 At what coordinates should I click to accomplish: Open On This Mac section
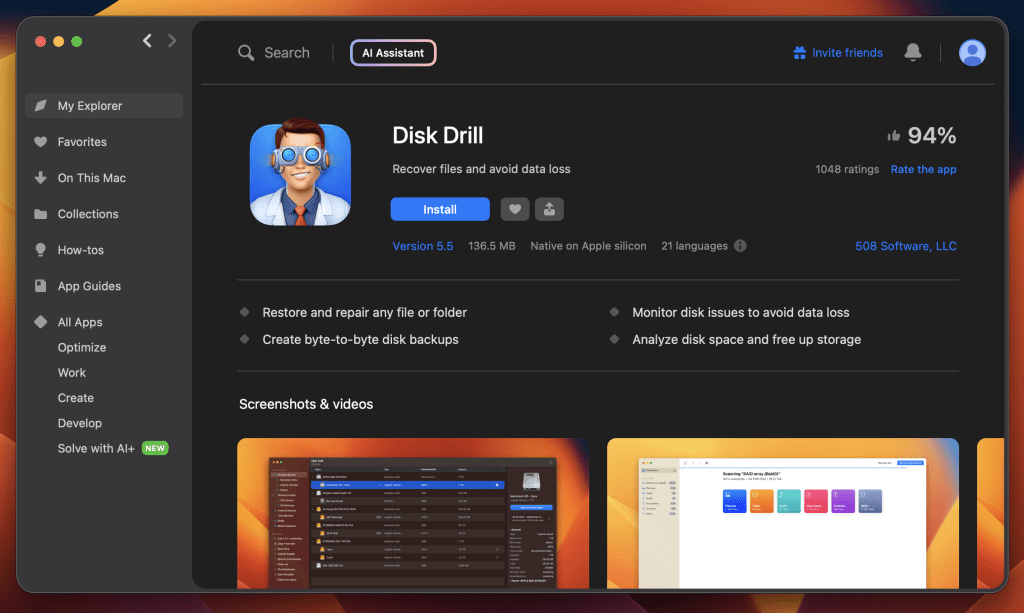click(x=91, y=178)
